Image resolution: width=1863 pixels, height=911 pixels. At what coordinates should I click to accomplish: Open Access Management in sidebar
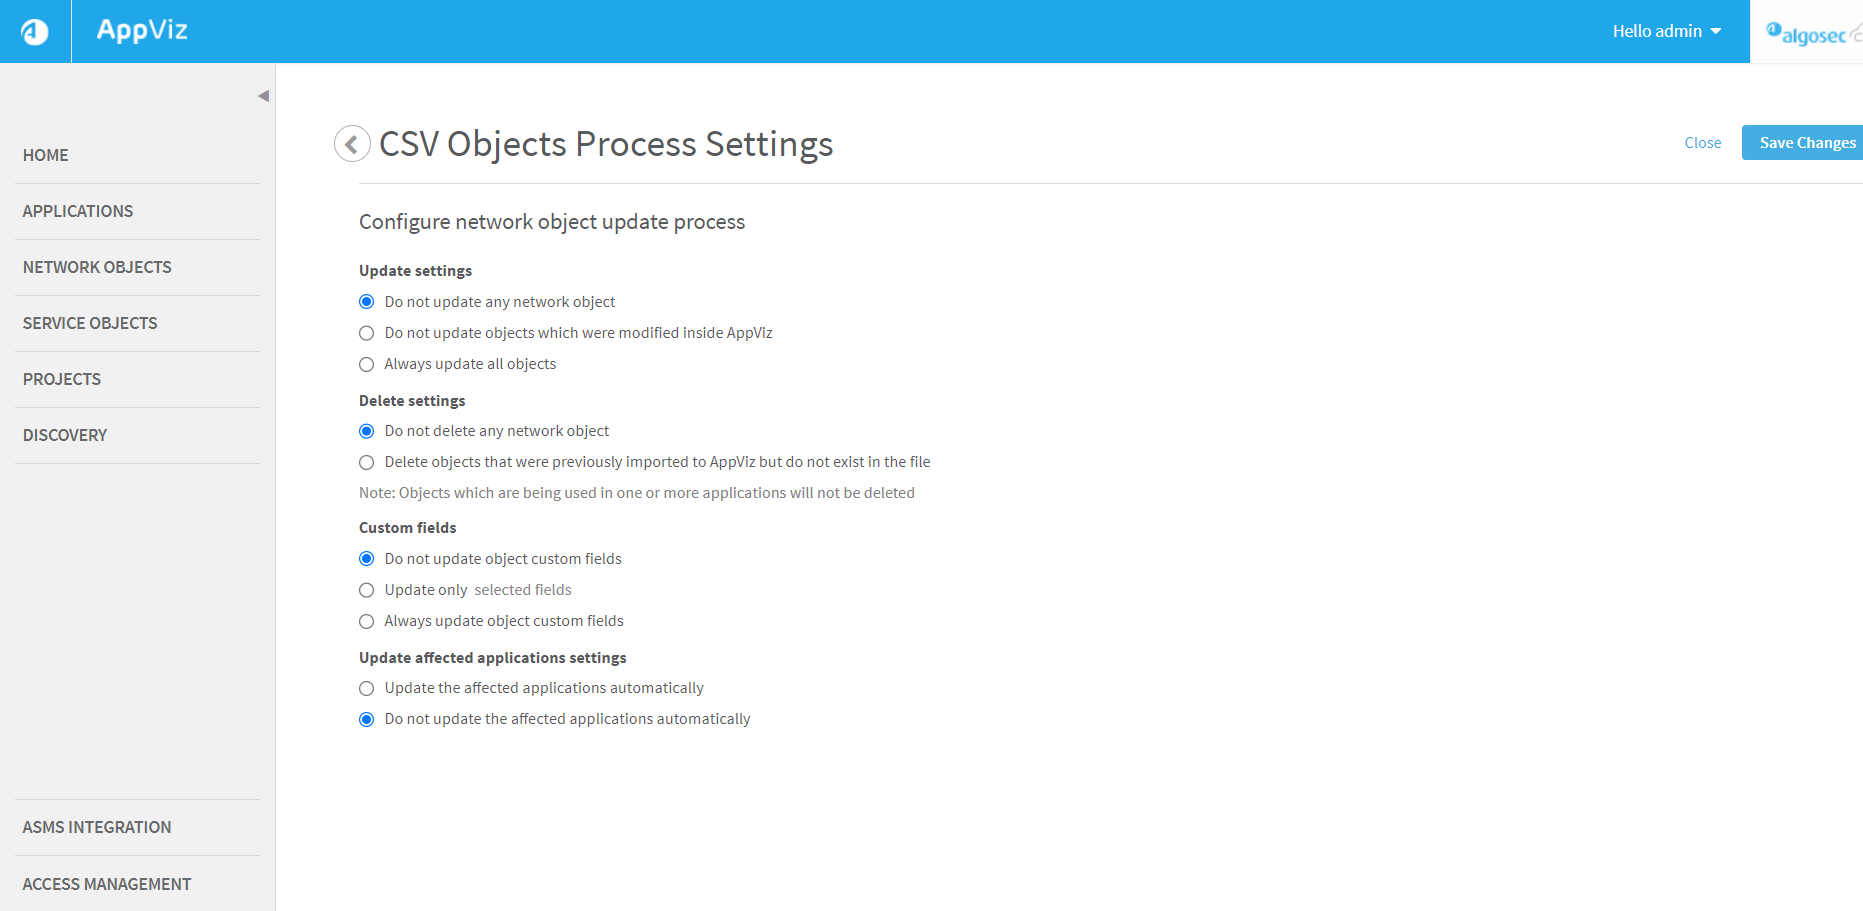tap(107, 884)
